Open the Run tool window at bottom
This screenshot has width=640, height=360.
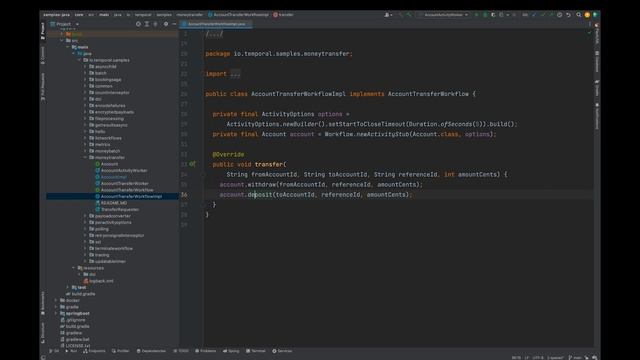(x=71, y=351)
